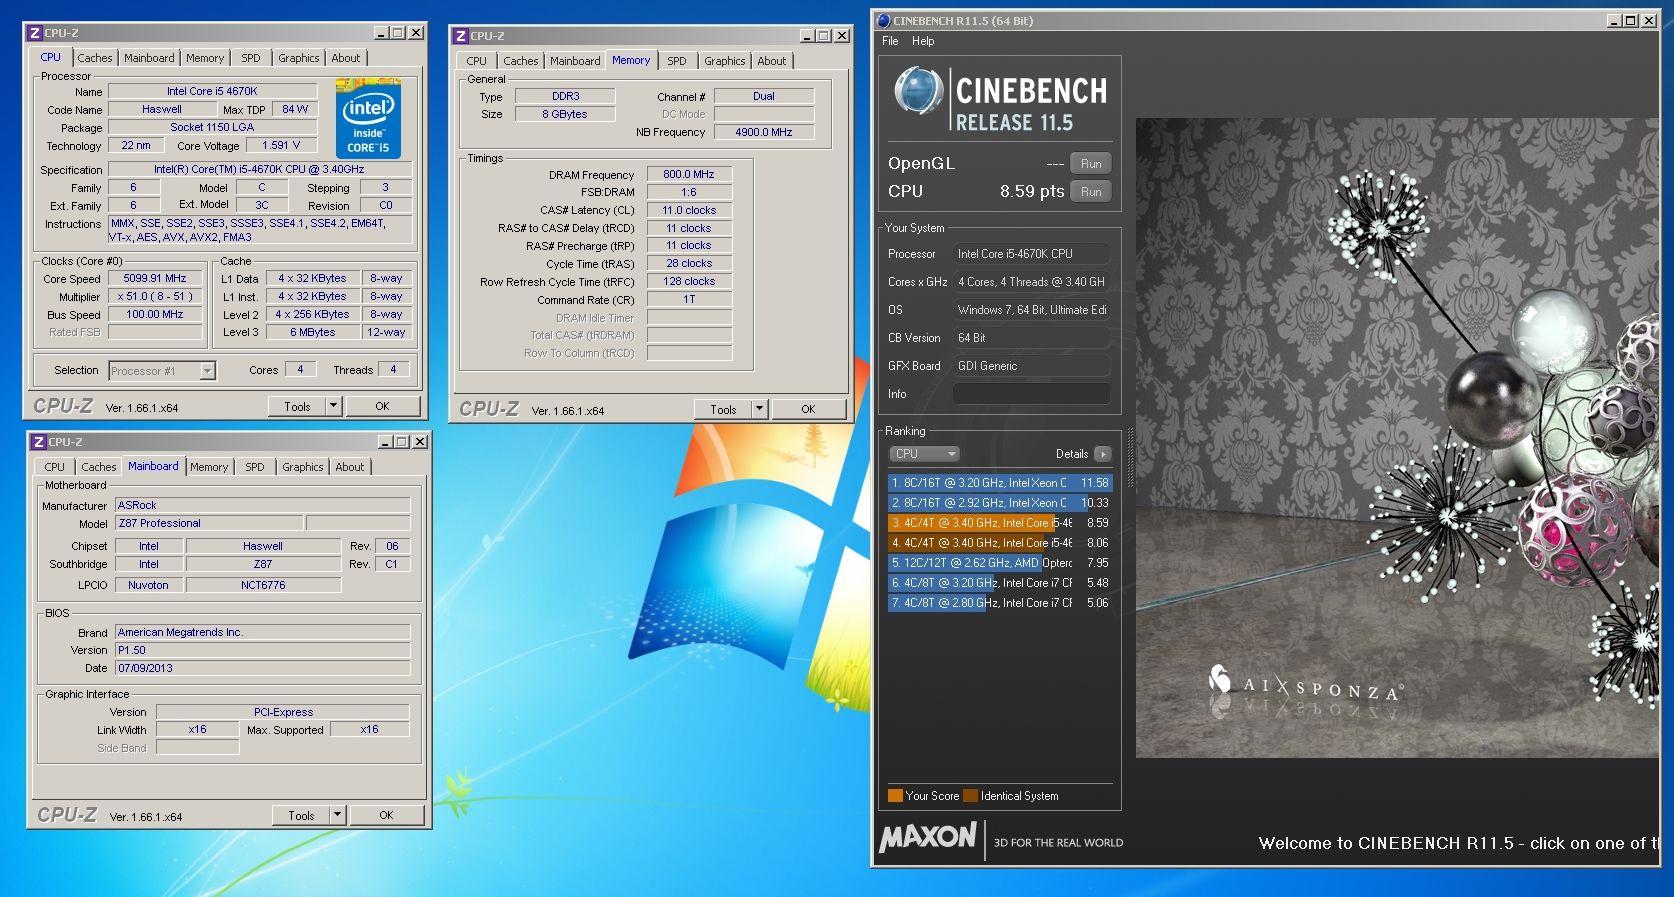Select ranking row scoring 8.59

pos(1000,523)
